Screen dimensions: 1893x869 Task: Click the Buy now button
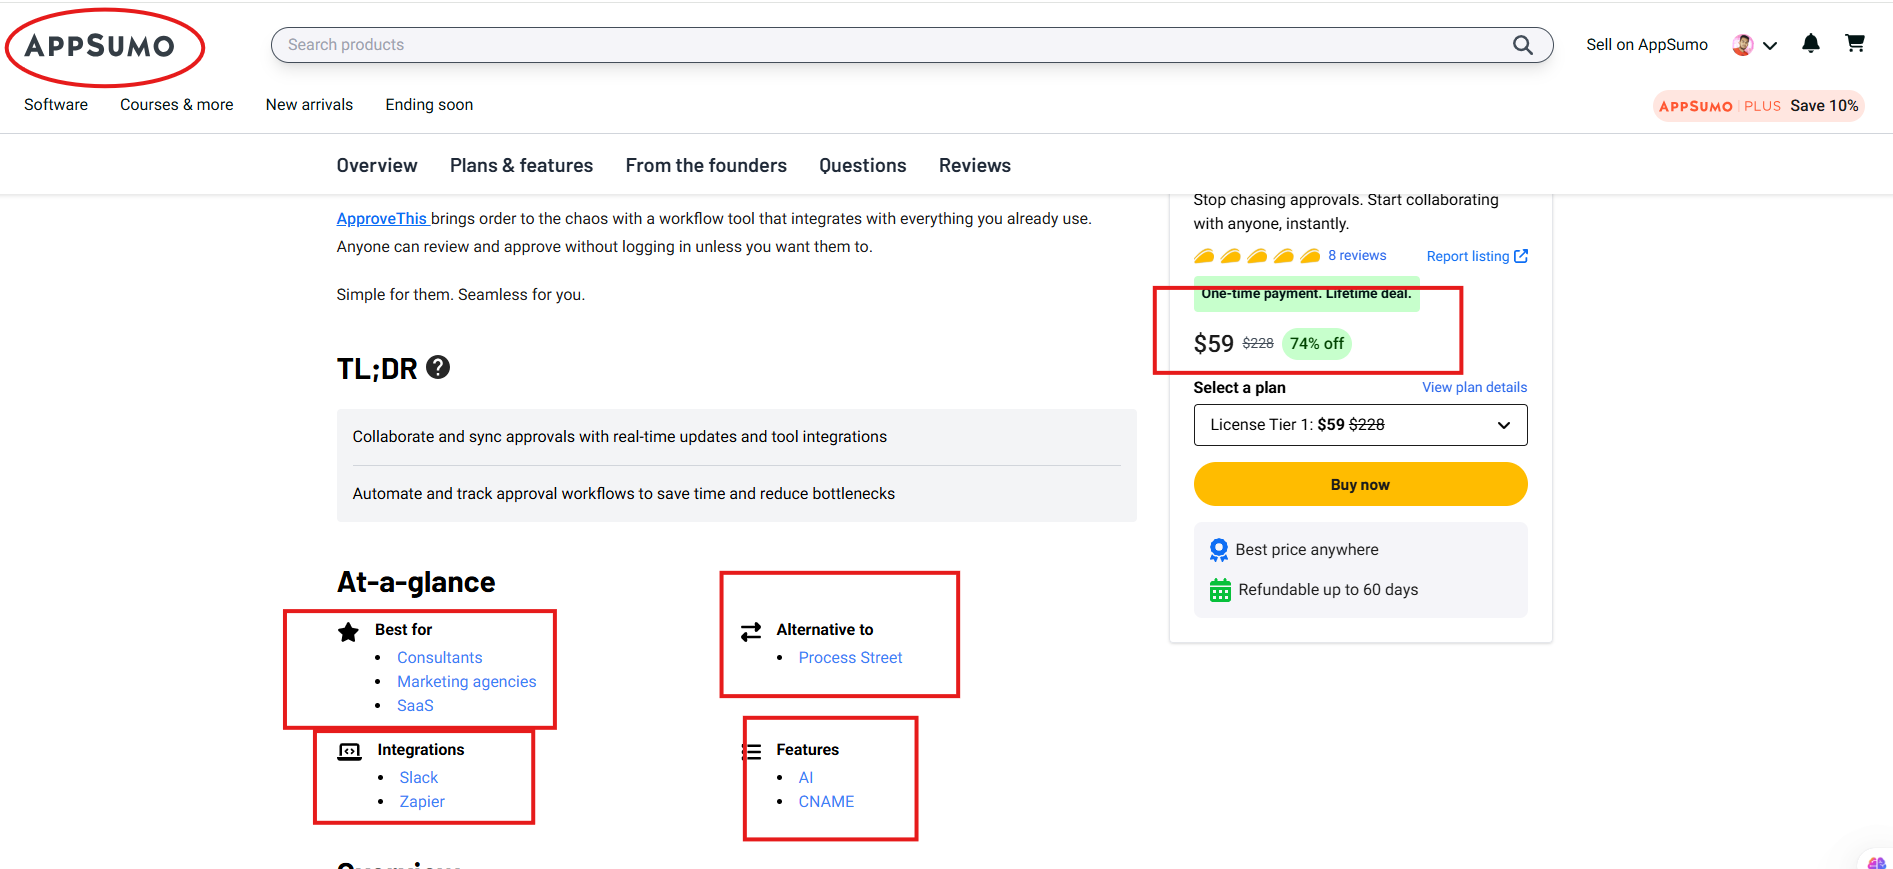pyautogui.click(x=1360, y=484)
